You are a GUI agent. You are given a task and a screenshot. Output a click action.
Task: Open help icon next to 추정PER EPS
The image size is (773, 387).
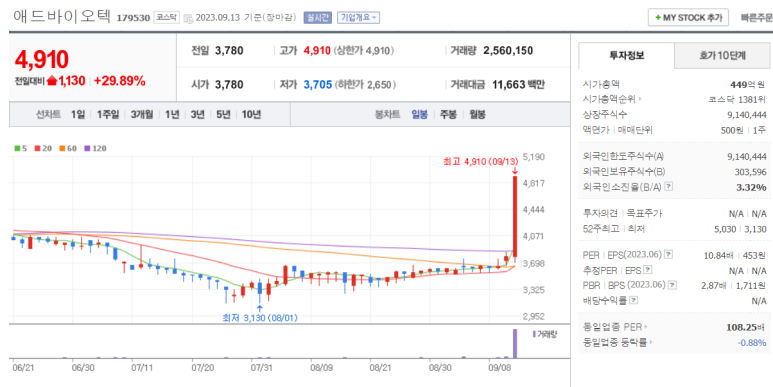tap(648, 270)
